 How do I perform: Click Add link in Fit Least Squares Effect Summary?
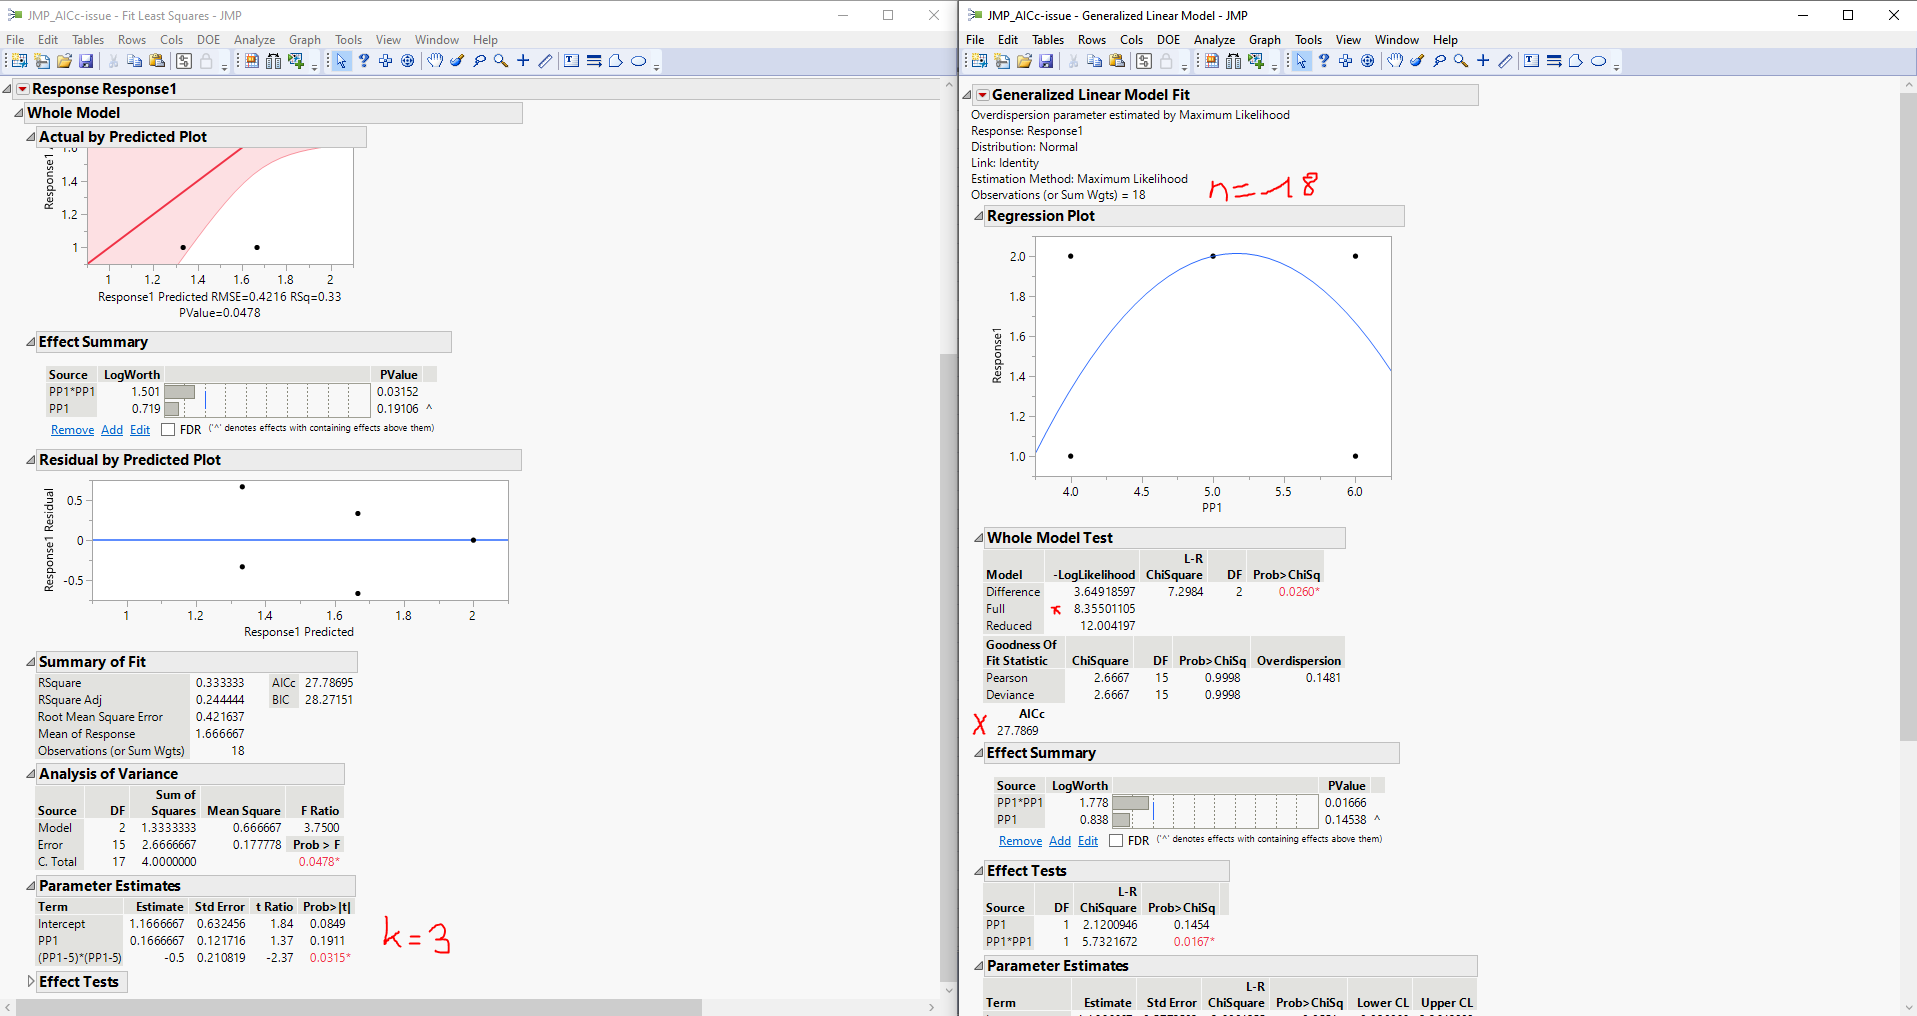click(x=112, y=430)
